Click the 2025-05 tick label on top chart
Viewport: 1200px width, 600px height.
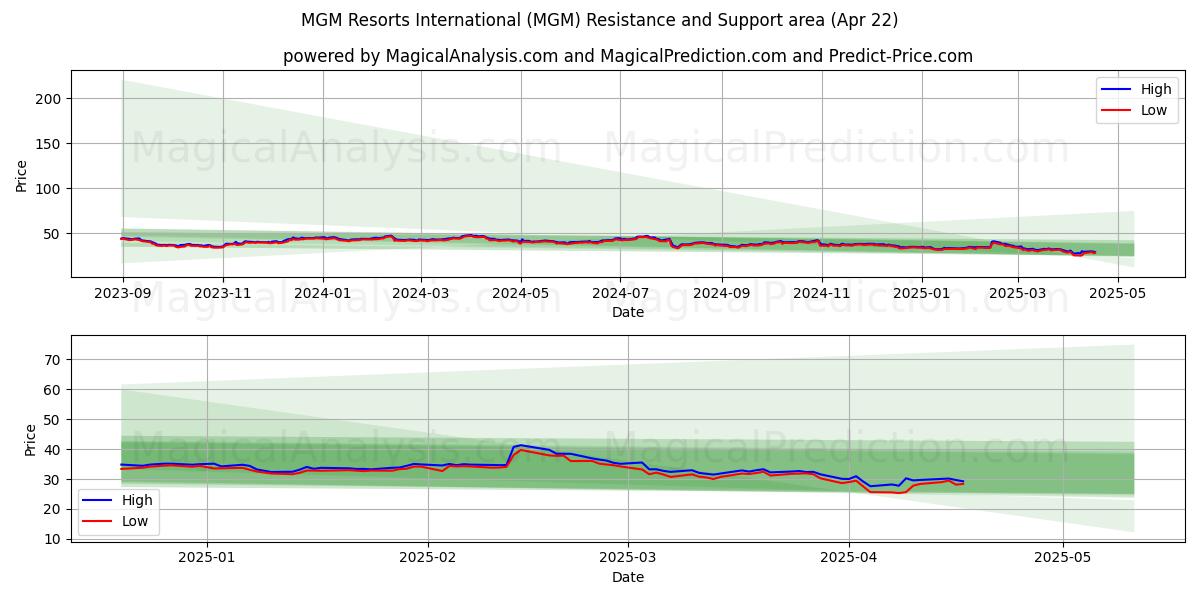pyautogui.click(x=1117, y=294)
